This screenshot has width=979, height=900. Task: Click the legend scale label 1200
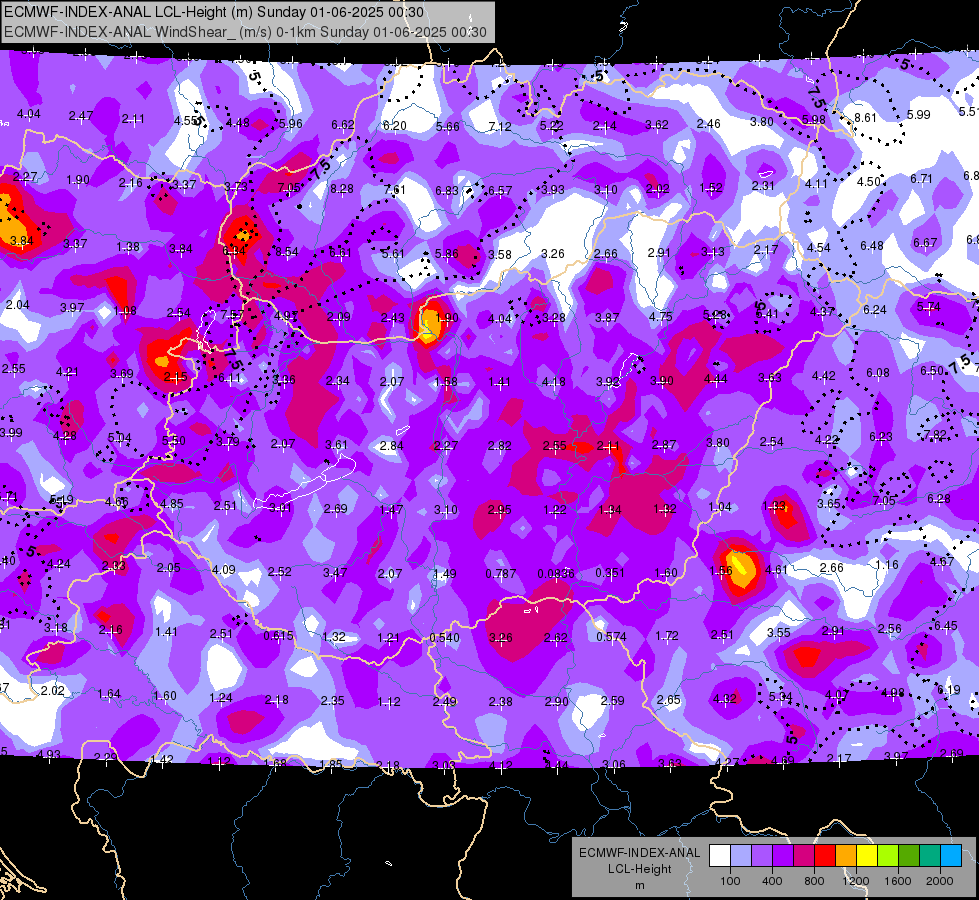click(855, 881)
